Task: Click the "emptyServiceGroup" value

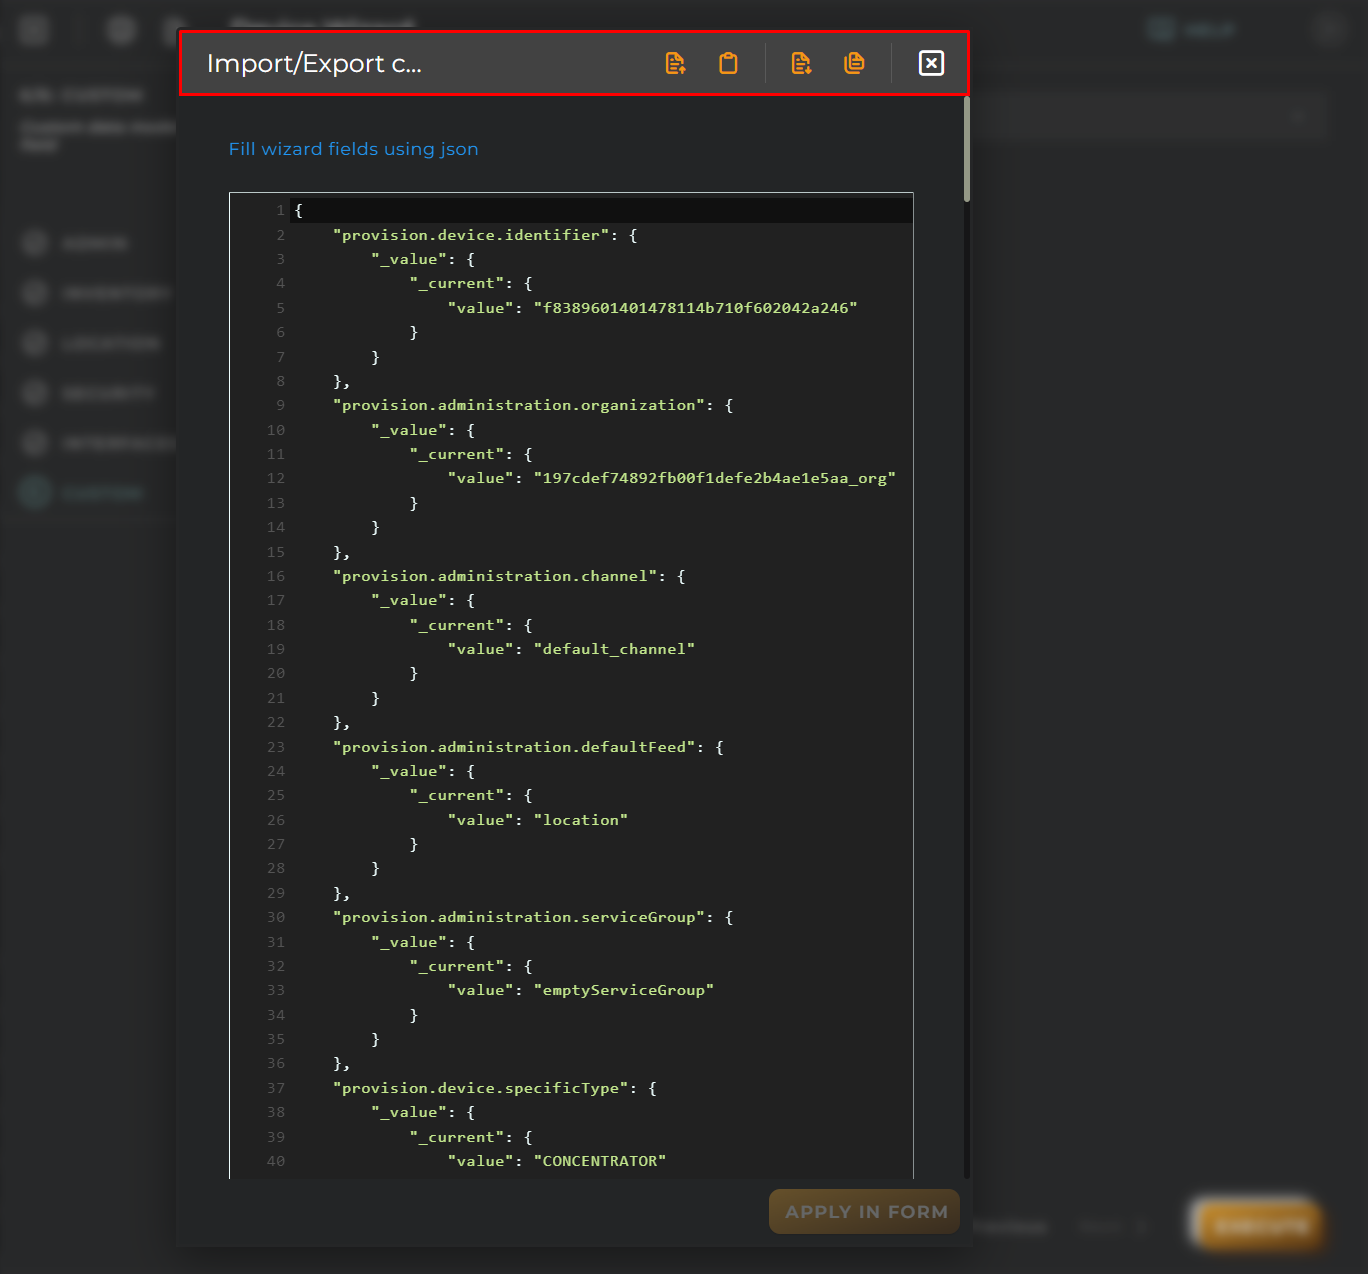Action: click(623, 990)
